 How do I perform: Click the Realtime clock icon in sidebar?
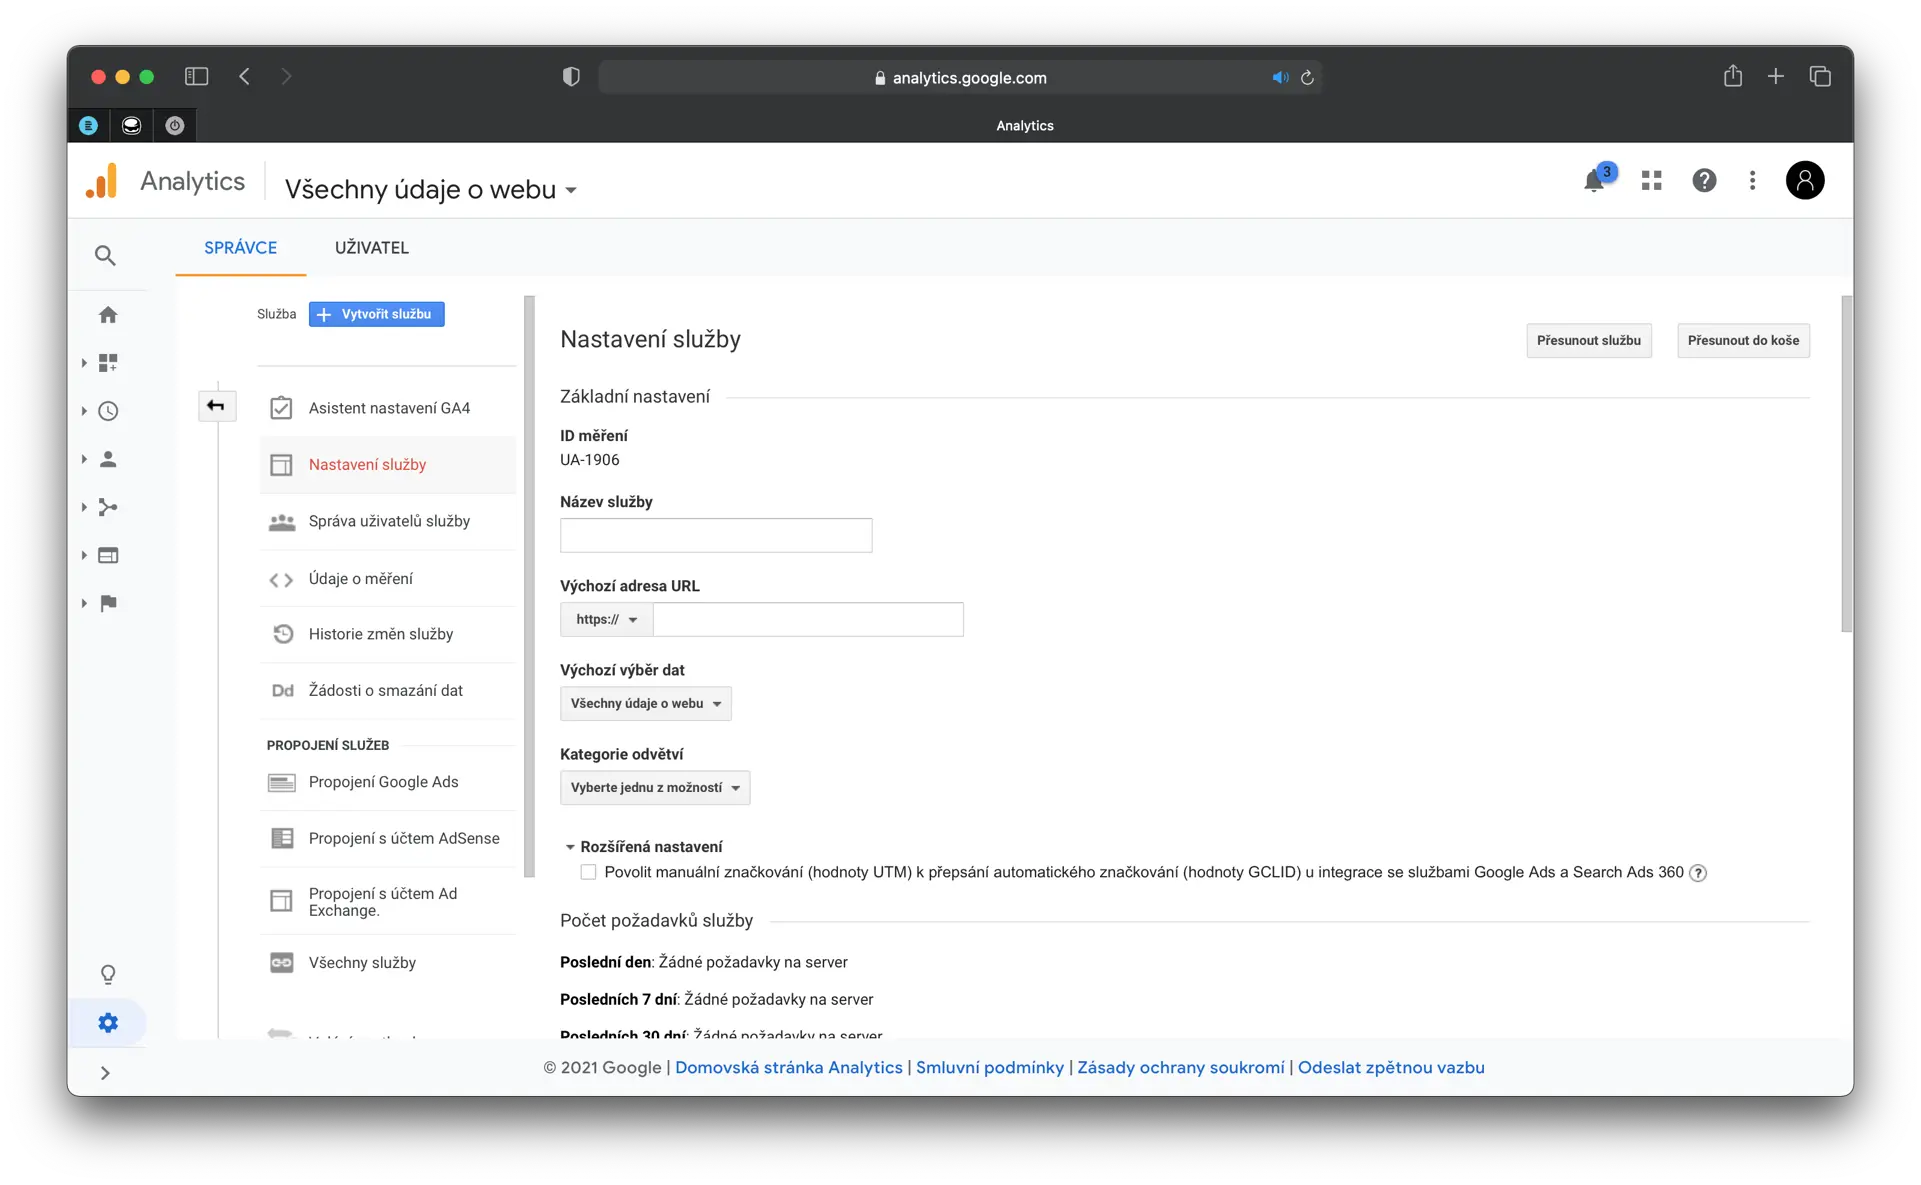108,411
